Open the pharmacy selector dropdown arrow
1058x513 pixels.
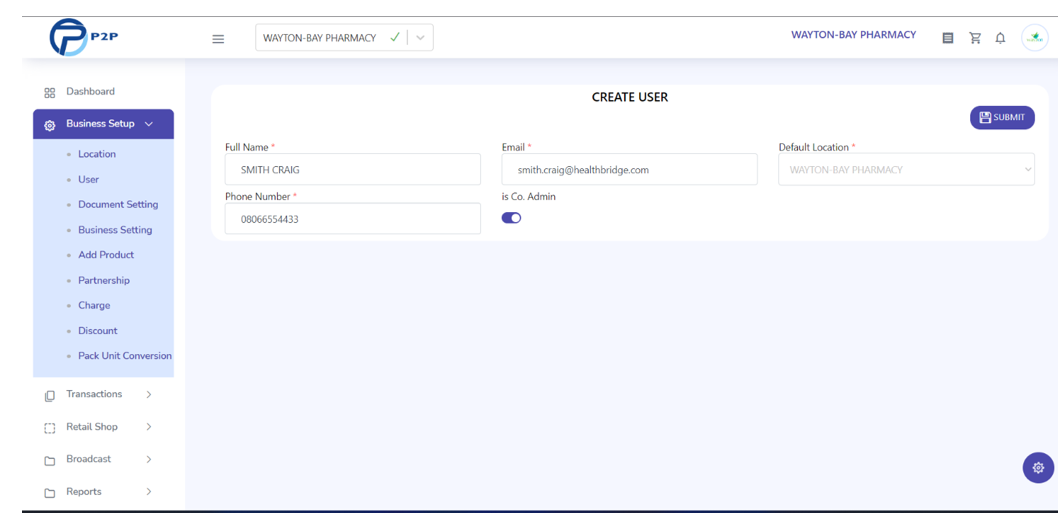(420, 38)
